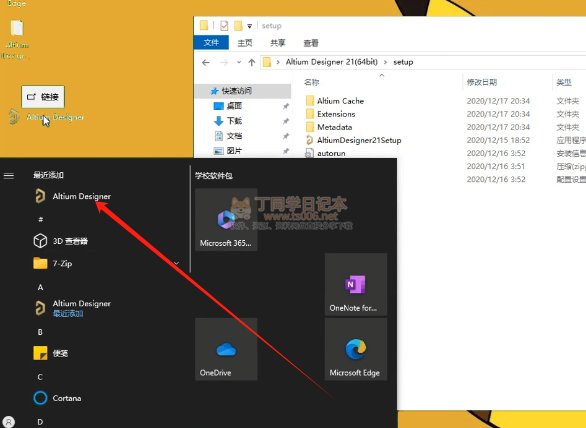586x428 pixels.
Task: Open recent locations dropdown arrow
Action: click(239, 62)
